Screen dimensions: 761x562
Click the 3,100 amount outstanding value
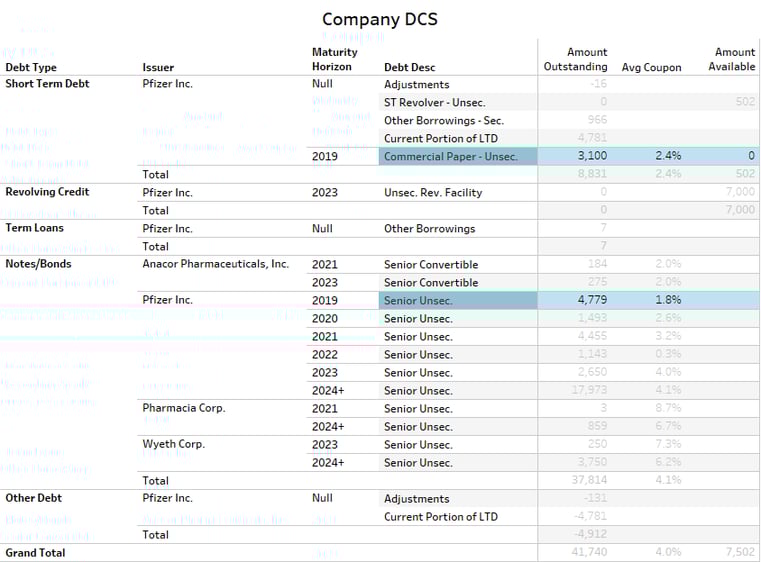592,156
